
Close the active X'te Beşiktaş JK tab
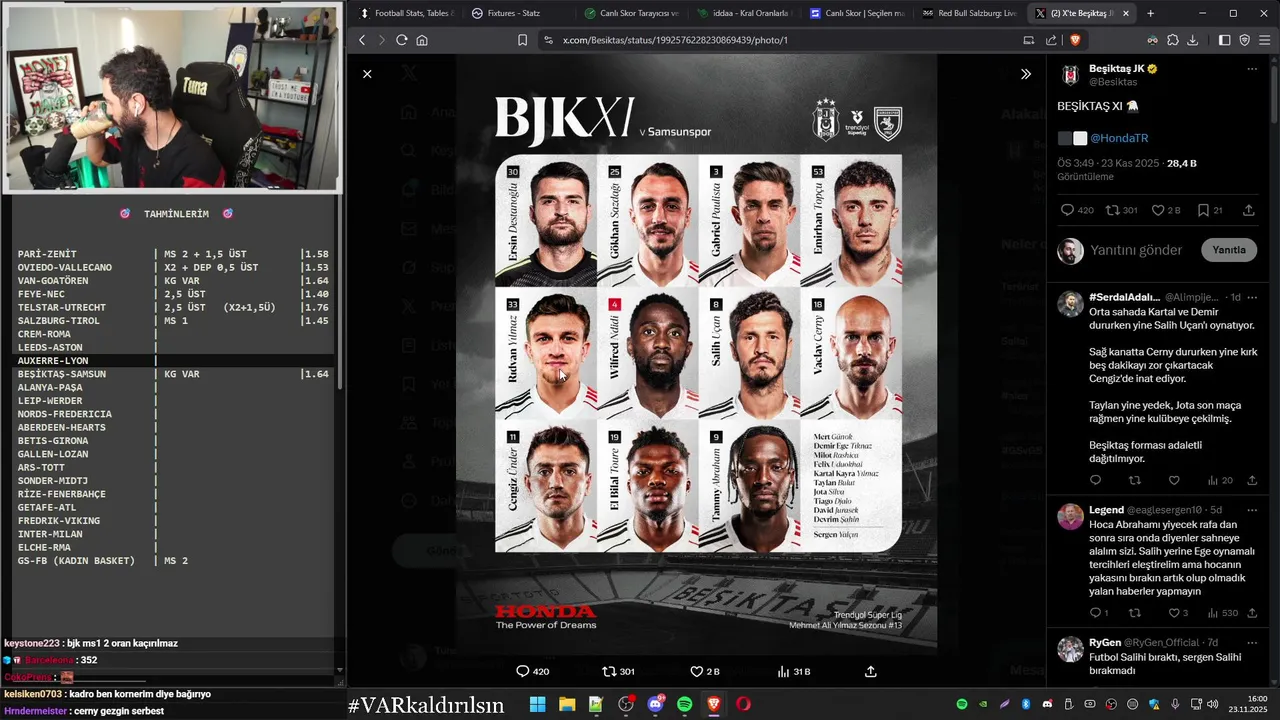(1126, 13)
